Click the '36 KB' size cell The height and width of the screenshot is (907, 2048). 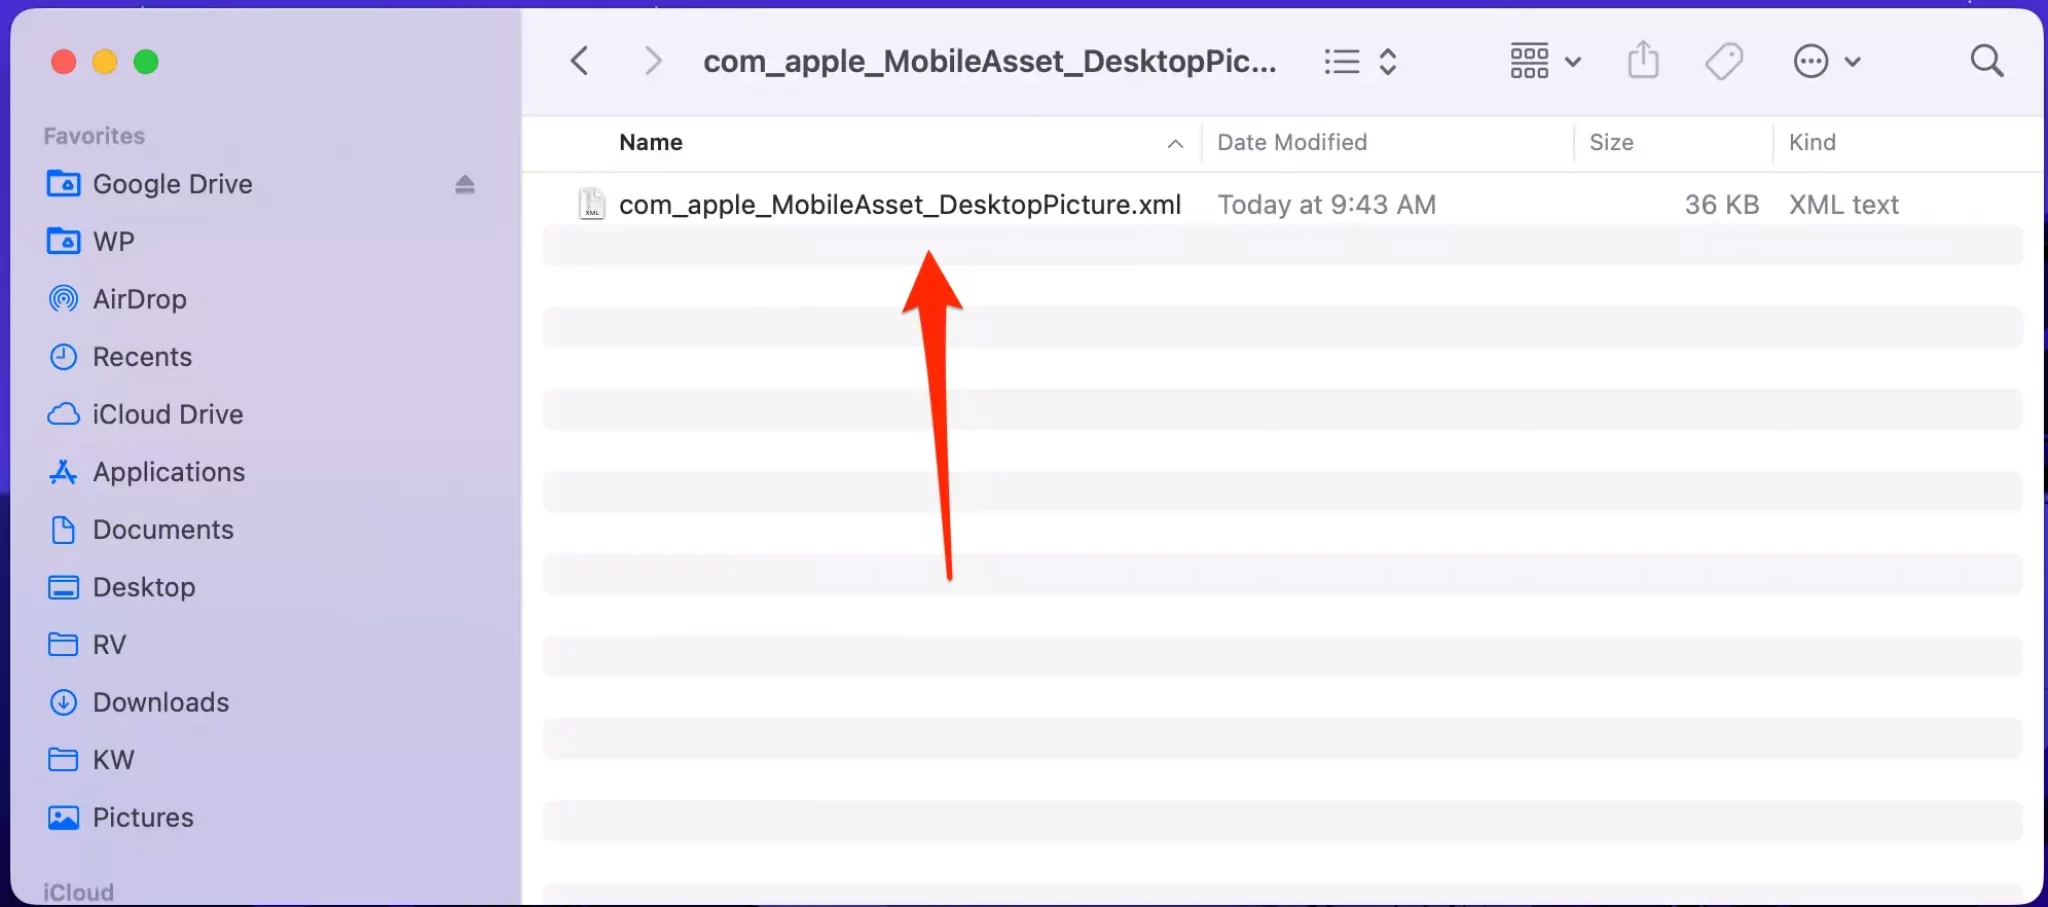coord(1721,204)
